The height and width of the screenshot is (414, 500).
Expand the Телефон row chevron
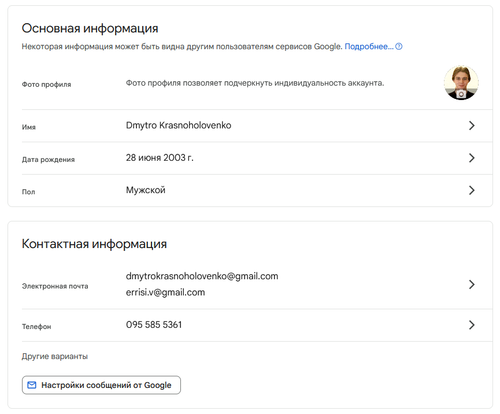[x=471, y=325]
